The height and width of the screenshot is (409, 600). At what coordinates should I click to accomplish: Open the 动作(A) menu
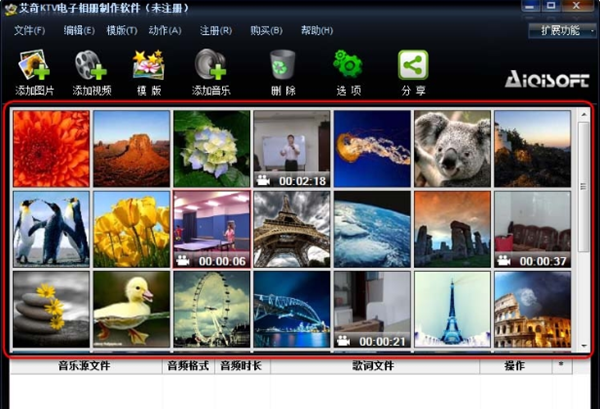point(165,30)
